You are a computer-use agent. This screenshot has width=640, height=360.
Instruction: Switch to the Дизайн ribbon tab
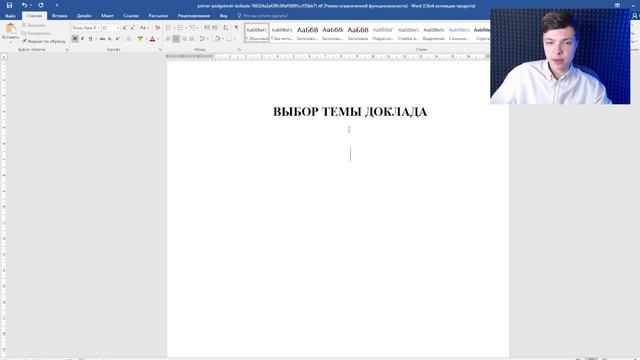click(x=84, y=16)
